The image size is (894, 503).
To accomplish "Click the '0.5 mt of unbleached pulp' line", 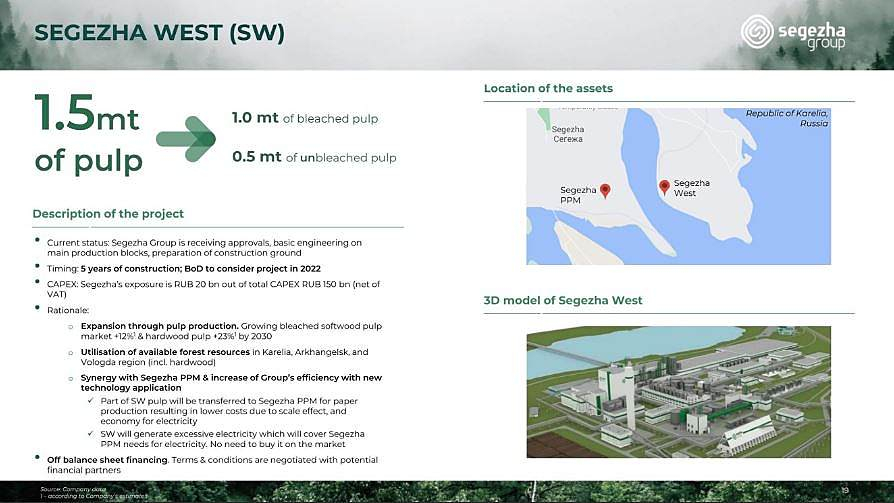I will point(314,157).
